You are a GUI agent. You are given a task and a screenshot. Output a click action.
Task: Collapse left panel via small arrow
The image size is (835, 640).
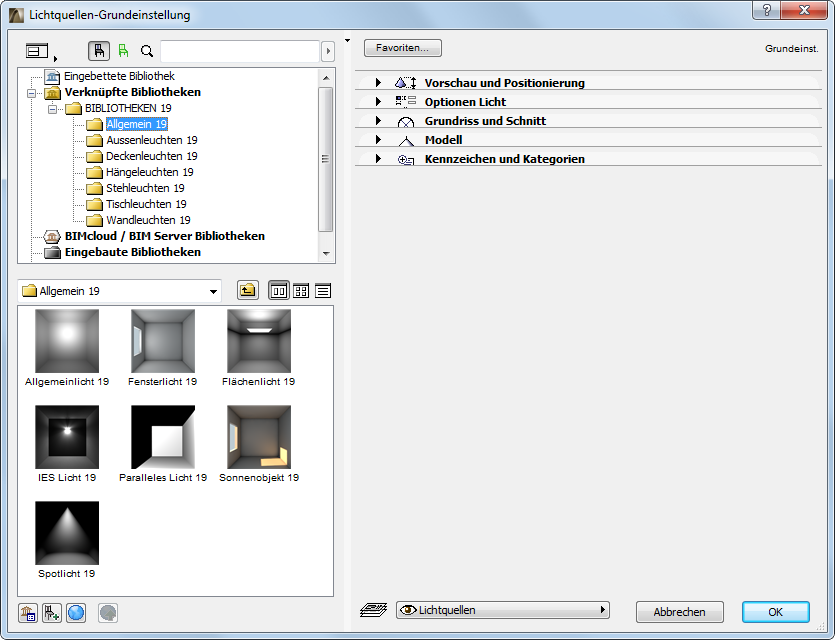pos(347,40)
